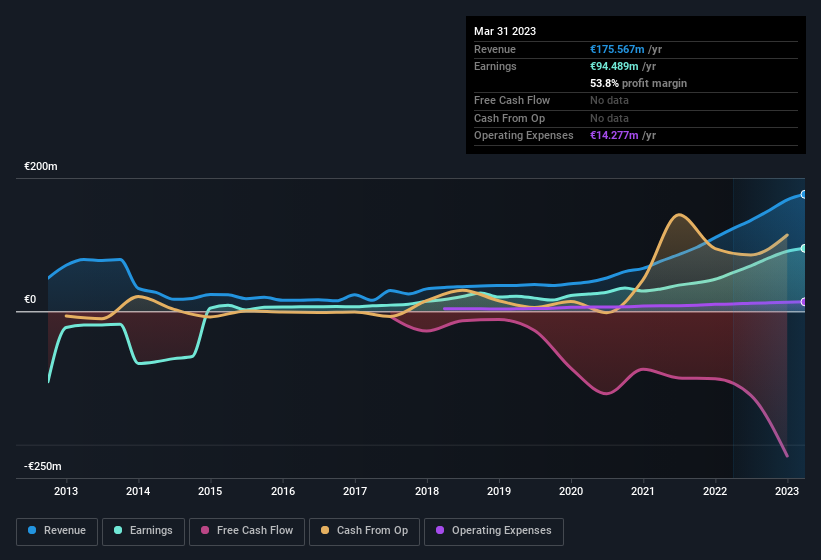
Task: Toggle the Earnings legend button
Action: (143, 531)
